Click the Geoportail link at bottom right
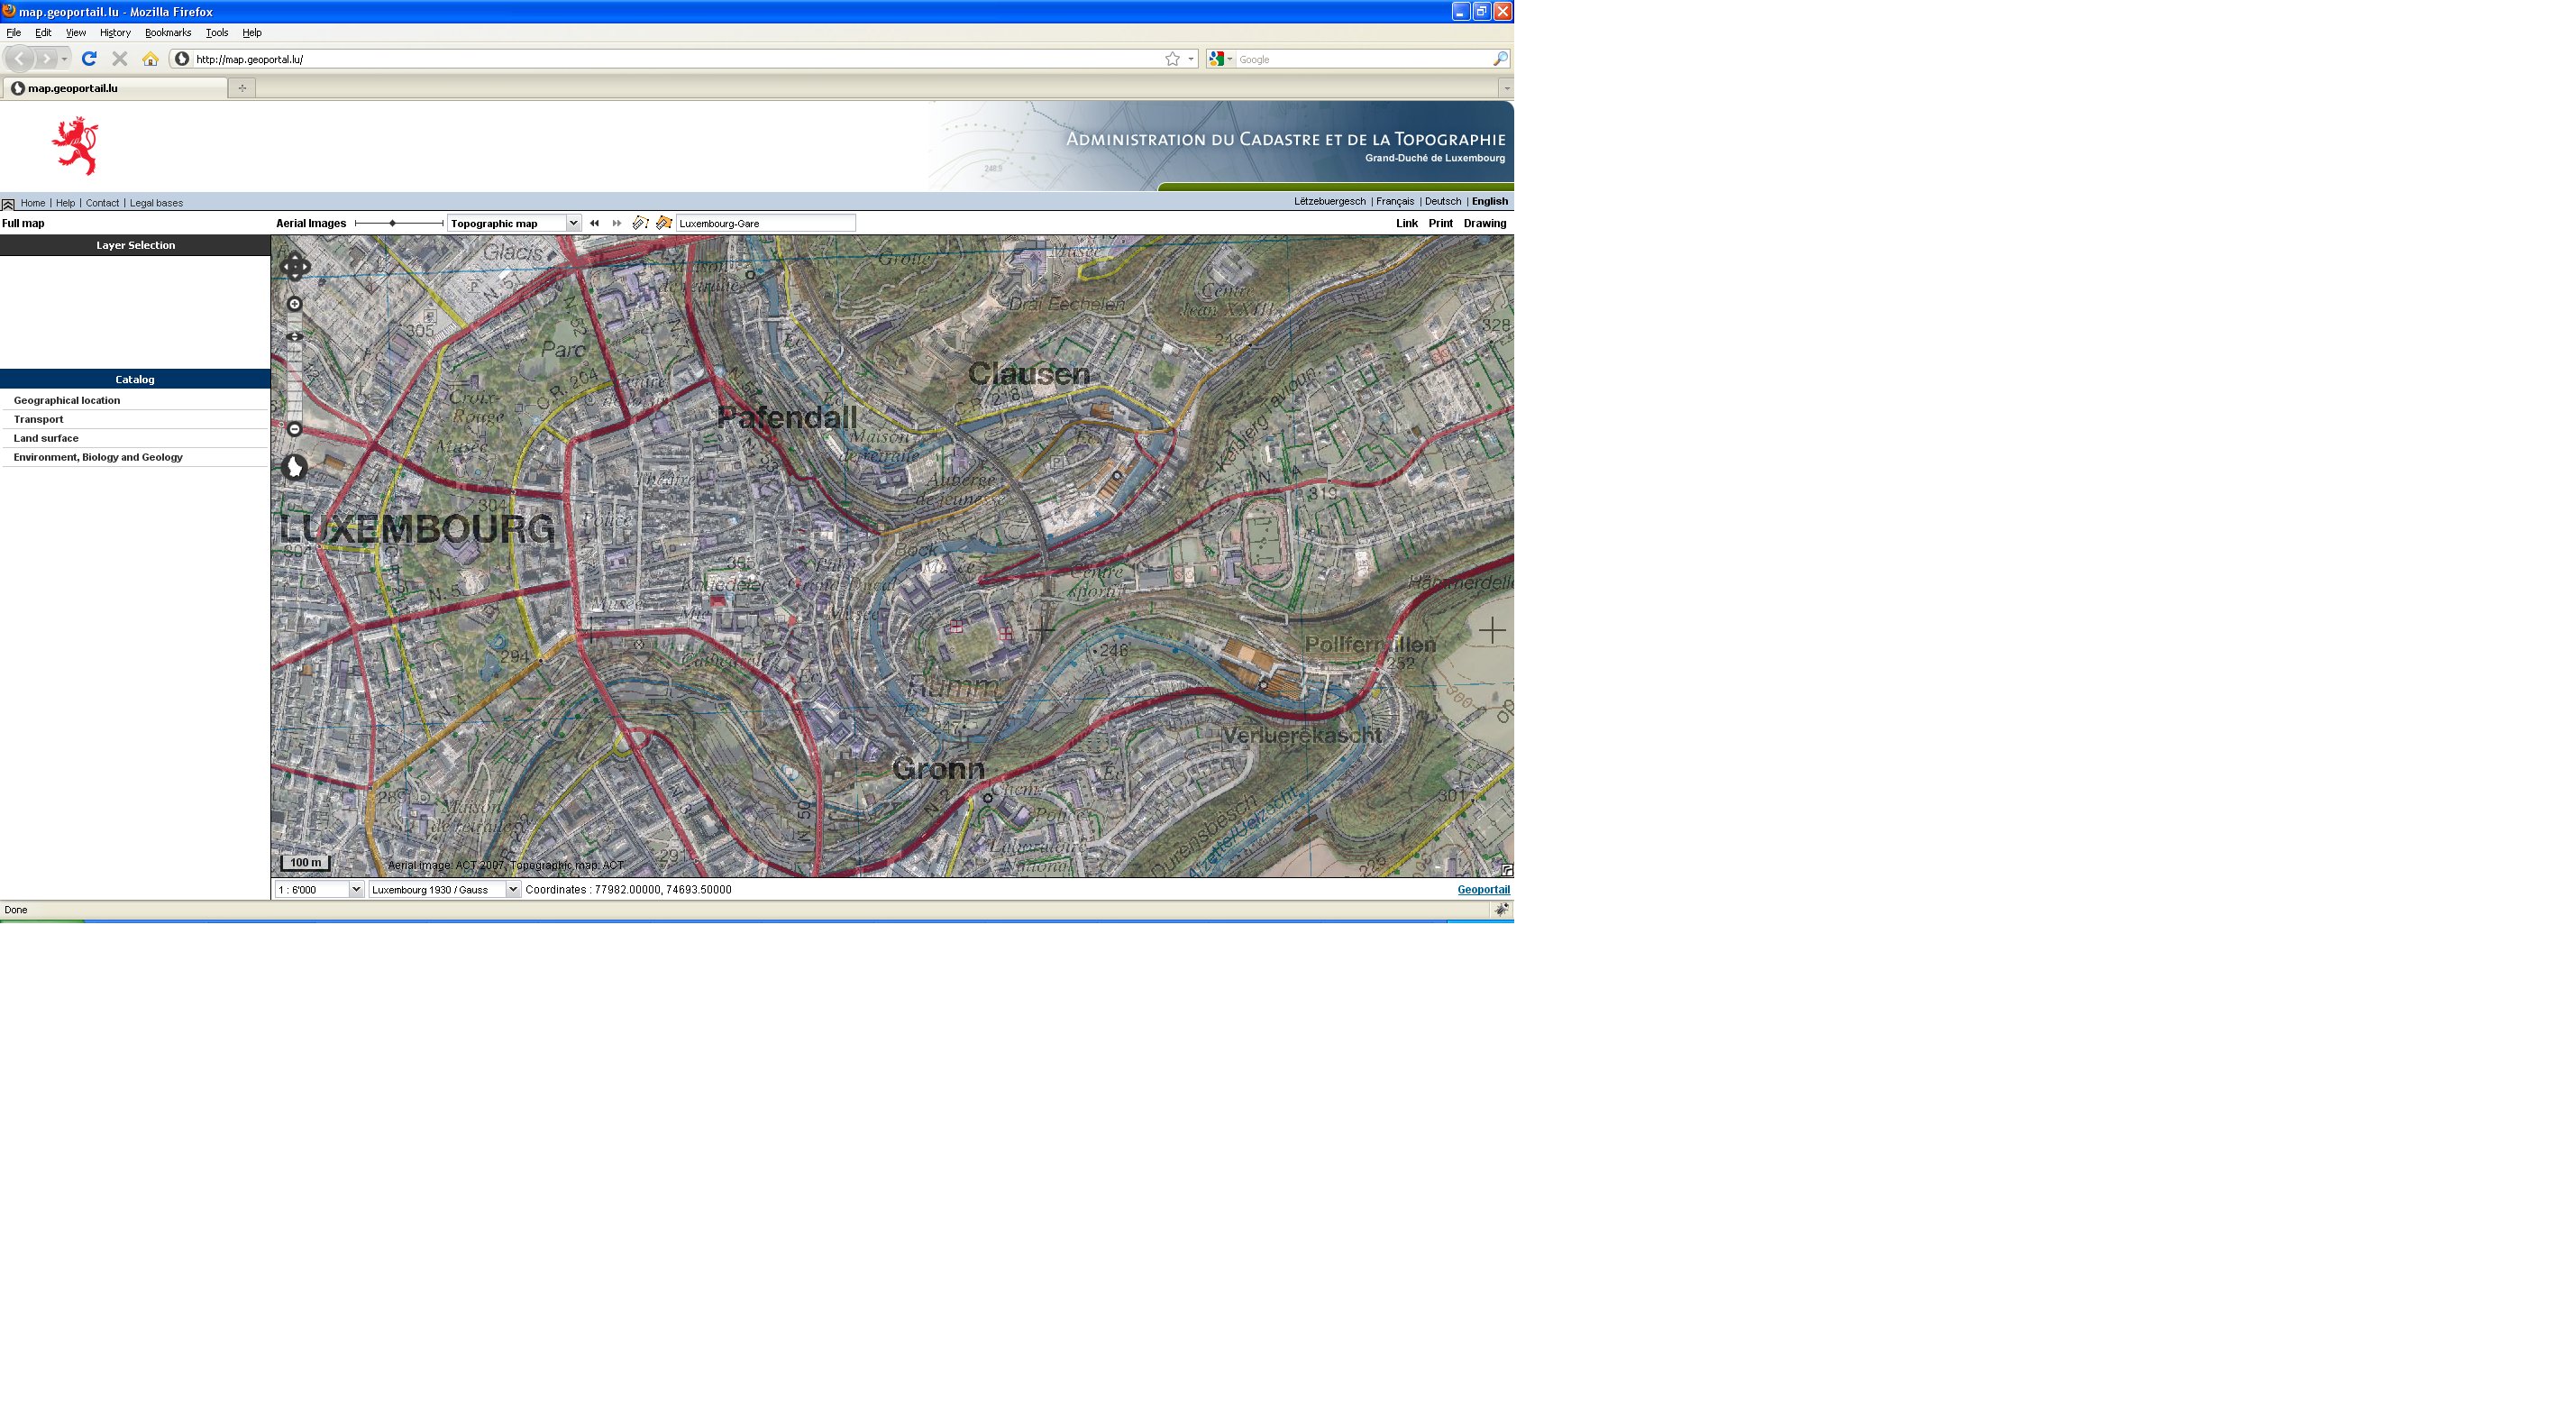The image size is (2576, 1401). point(1483,889)
